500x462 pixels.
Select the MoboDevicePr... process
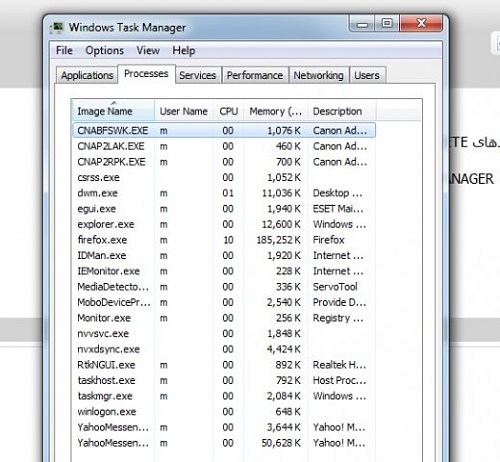click(224, 302)
